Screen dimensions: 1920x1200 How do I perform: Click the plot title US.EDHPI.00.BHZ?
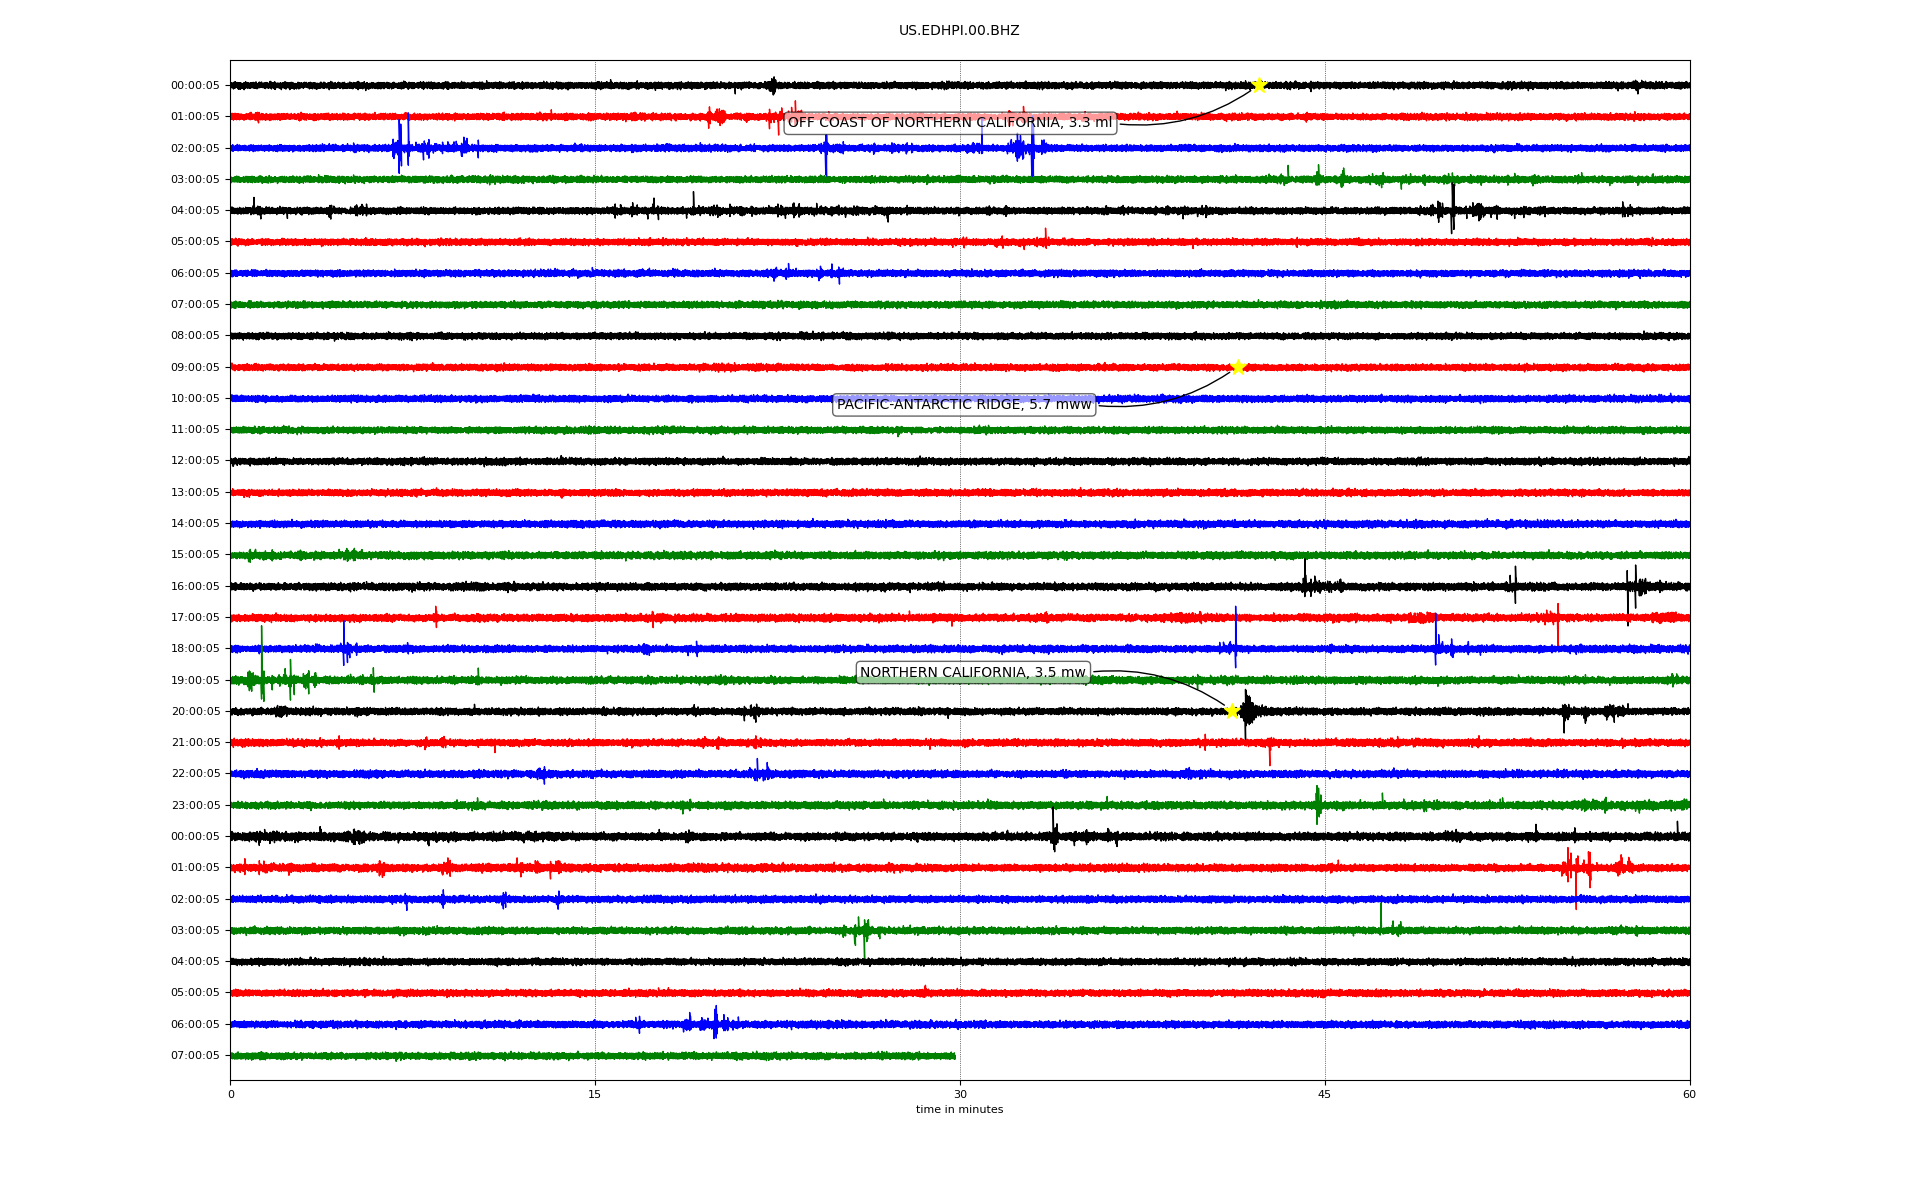(x=959, y=31)
